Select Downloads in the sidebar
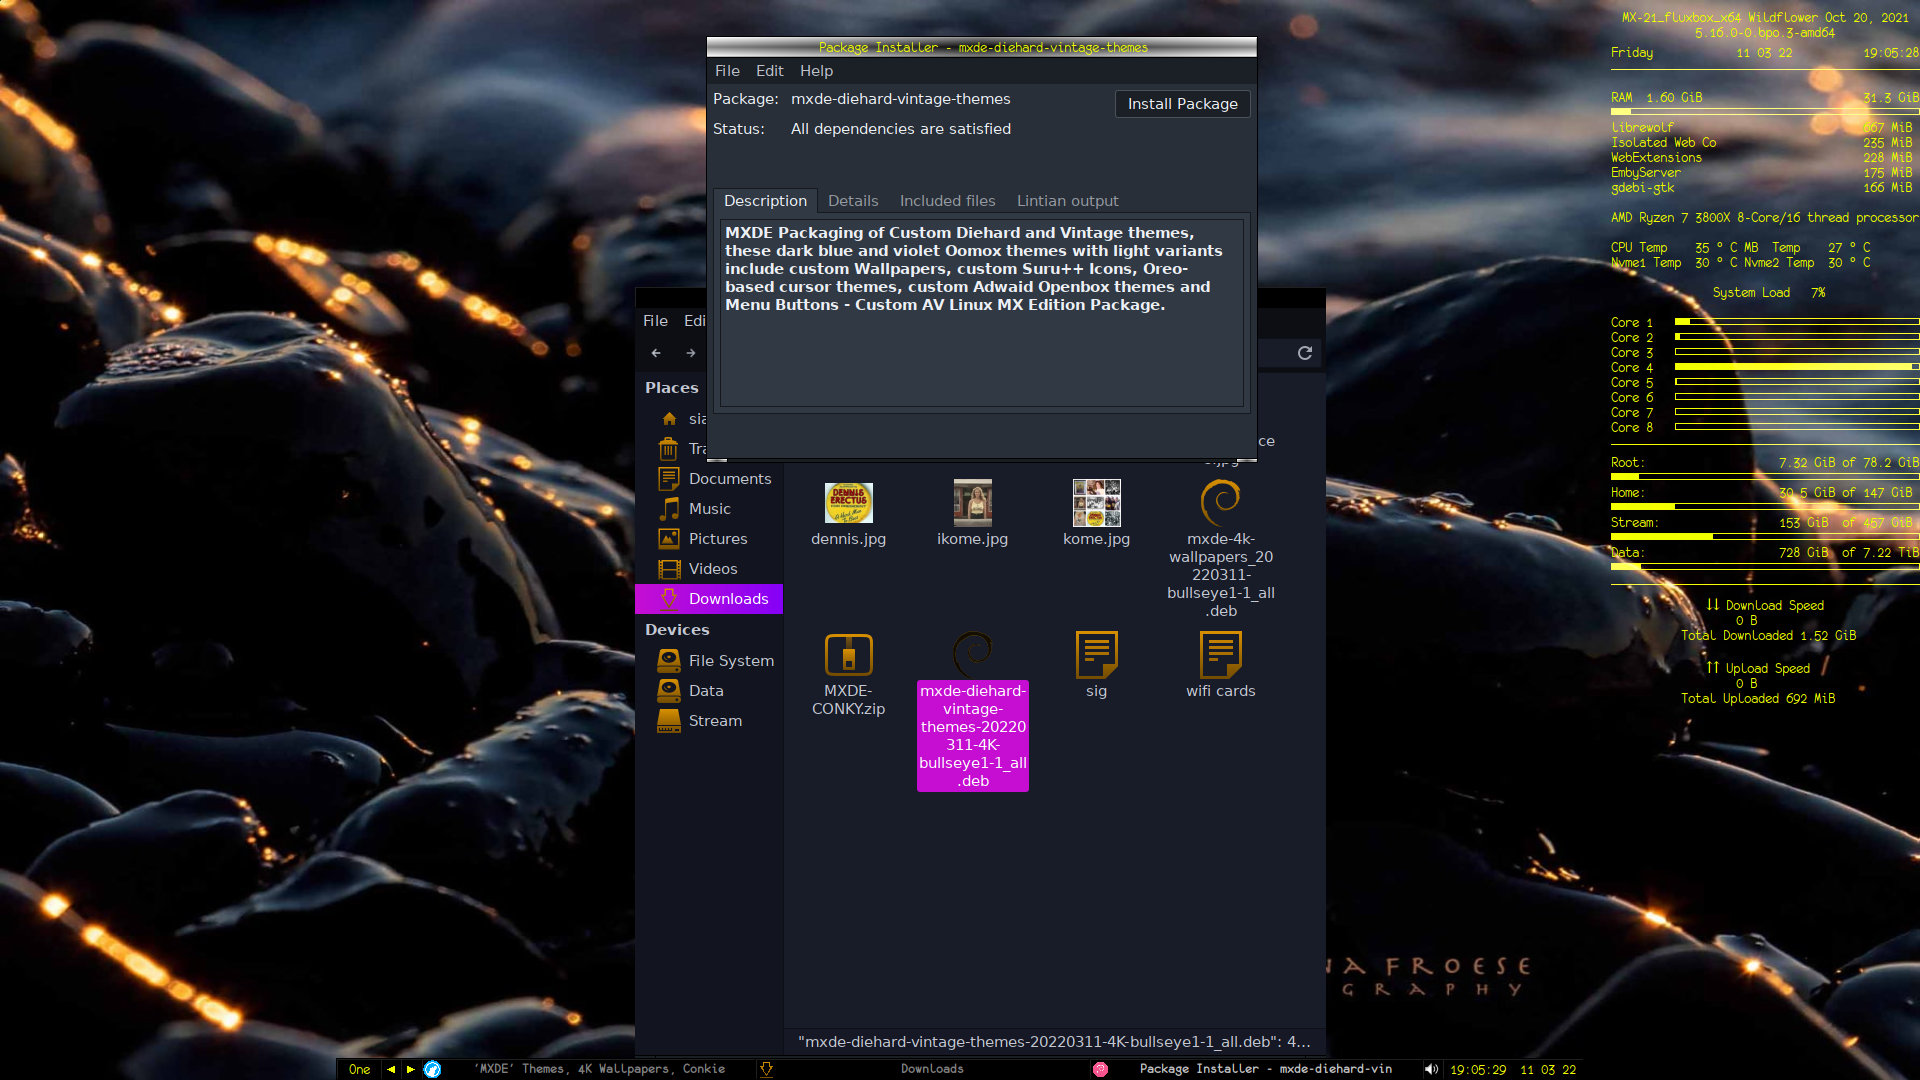 (709, 599)
